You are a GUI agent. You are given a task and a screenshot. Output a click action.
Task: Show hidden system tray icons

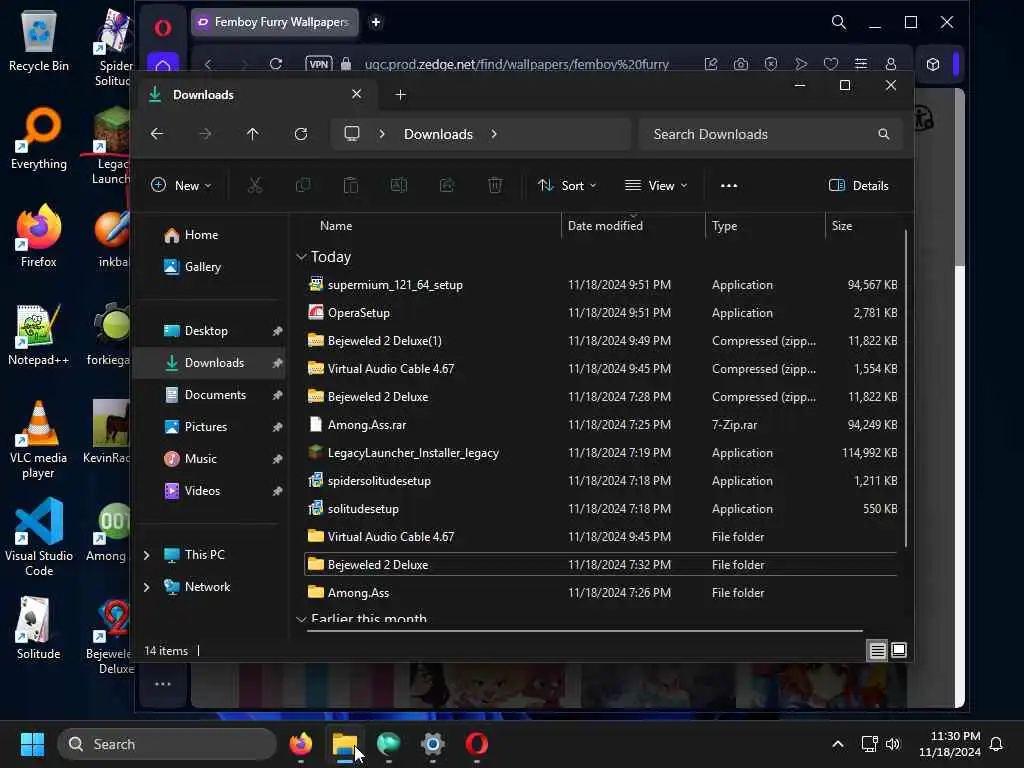point(838,744)
